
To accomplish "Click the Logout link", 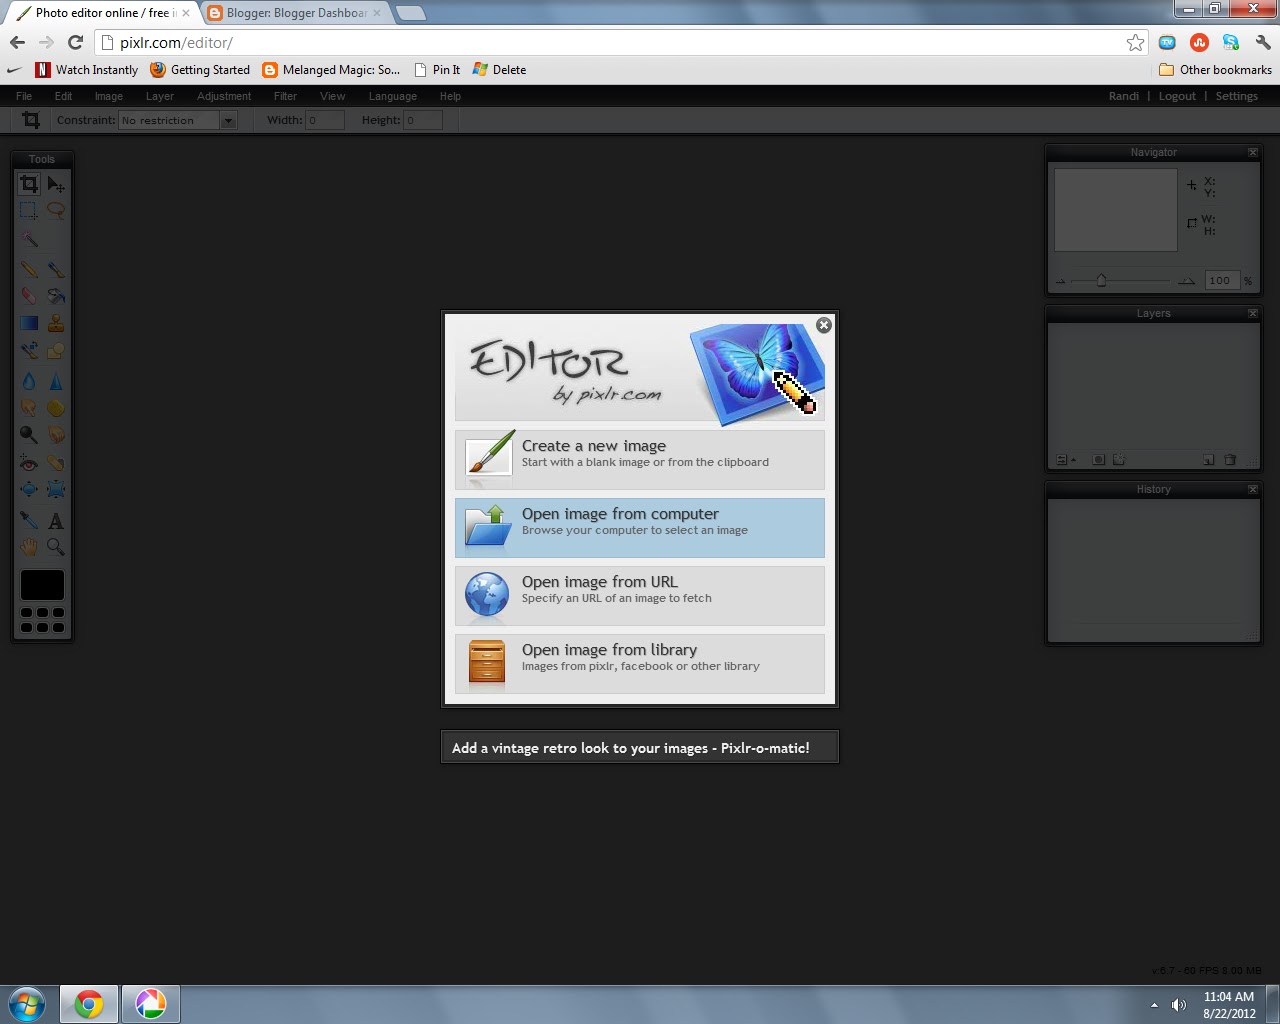I will (x=1177, y=96).
